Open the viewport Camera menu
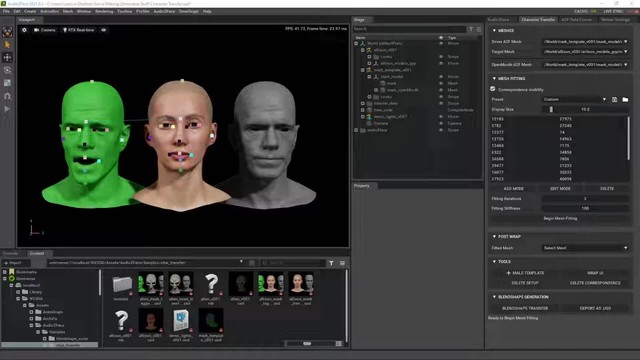Screen dimensions: 640x360 pos(45,30)
